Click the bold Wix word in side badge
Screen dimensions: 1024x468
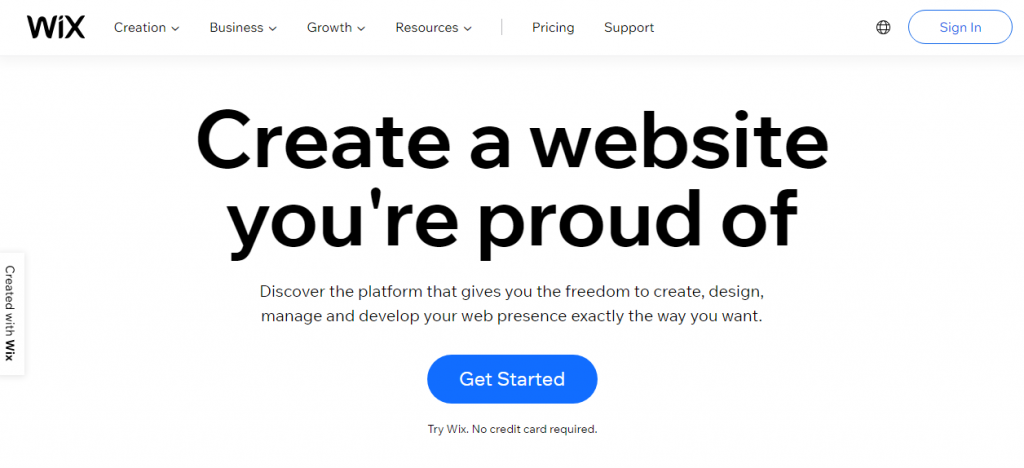11,349
